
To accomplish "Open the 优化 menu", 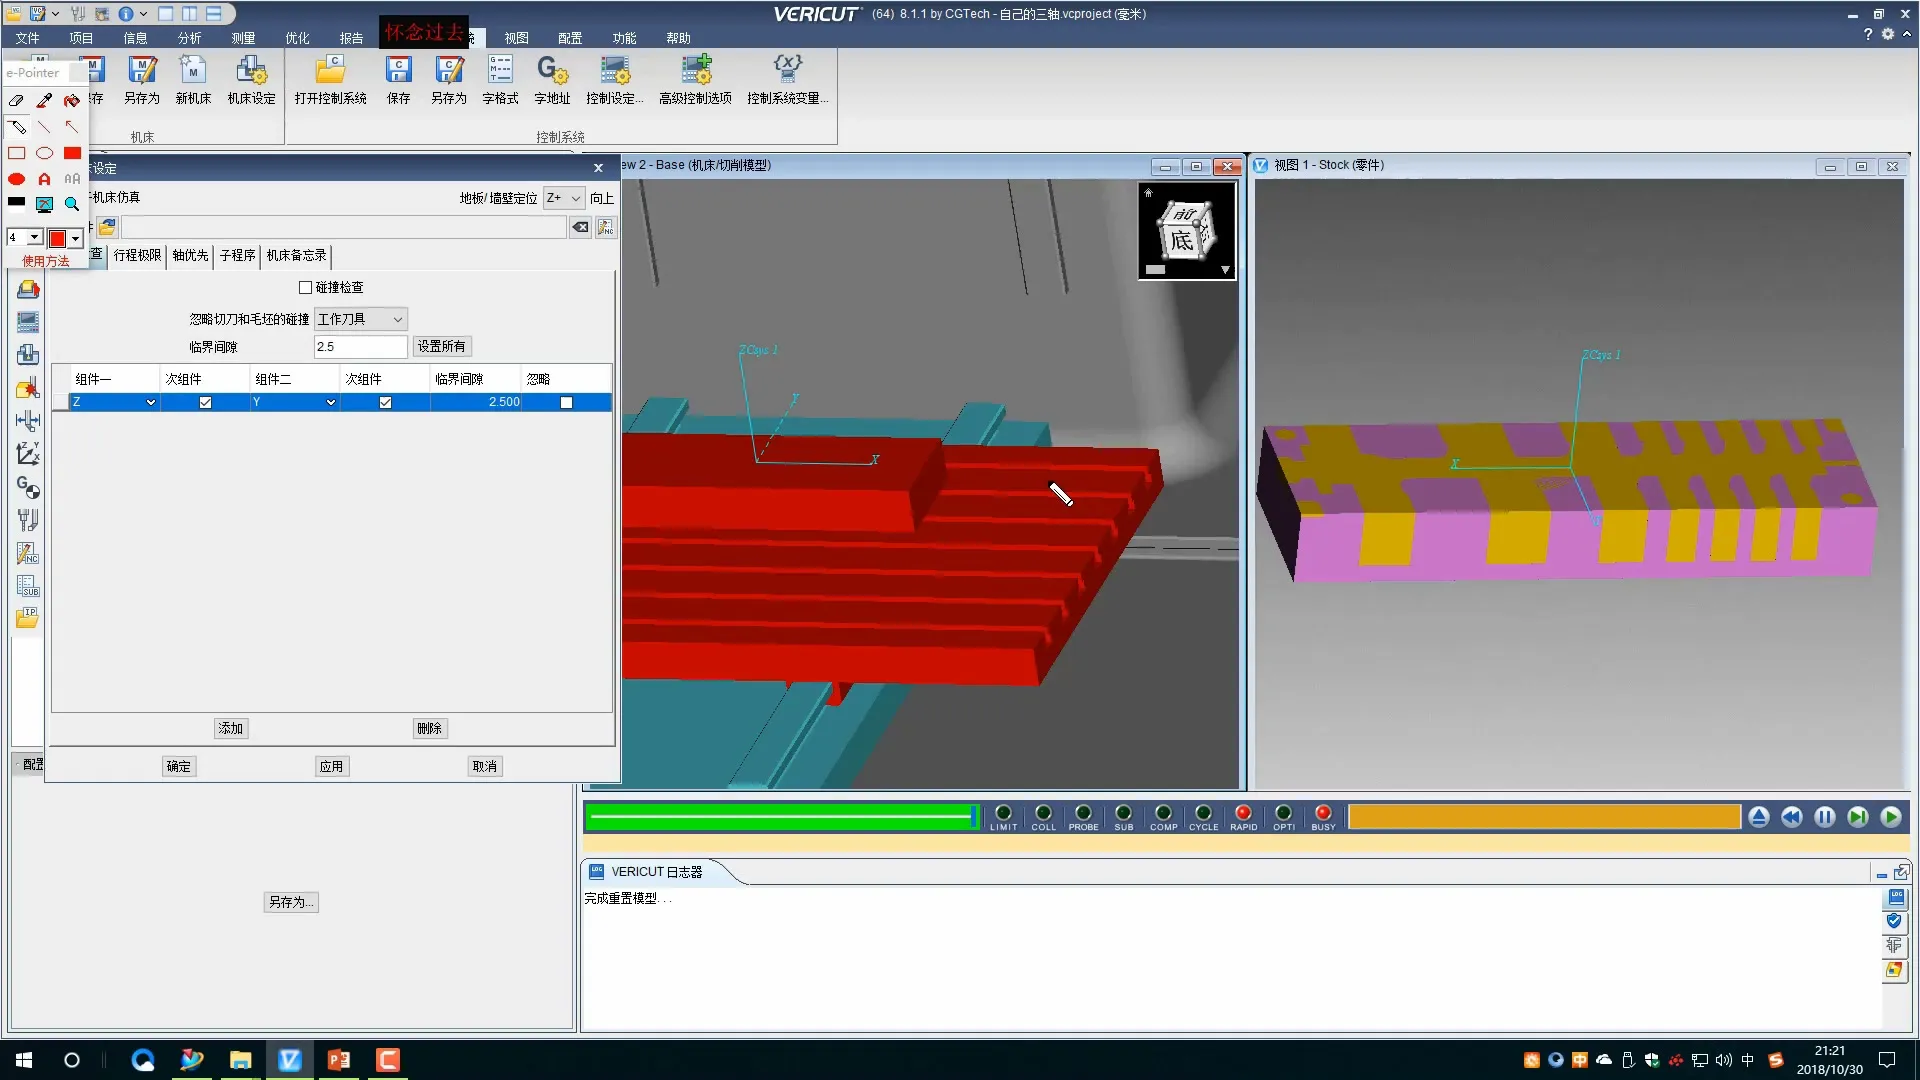I will tap(297, 38).
